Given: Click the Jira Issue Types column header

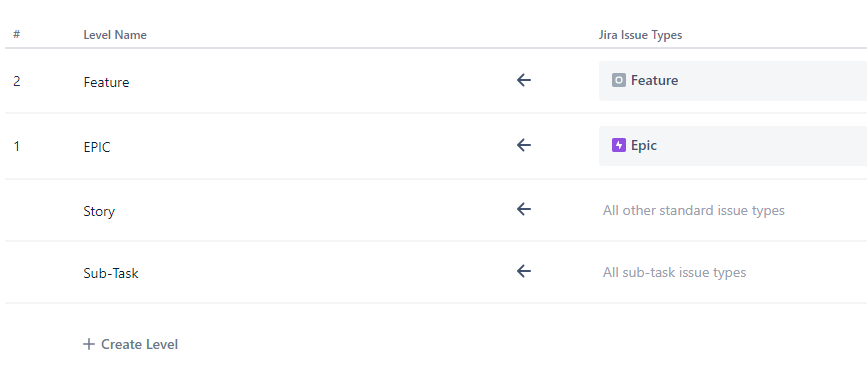Looking at the screenshot, I should pos(640,35).
